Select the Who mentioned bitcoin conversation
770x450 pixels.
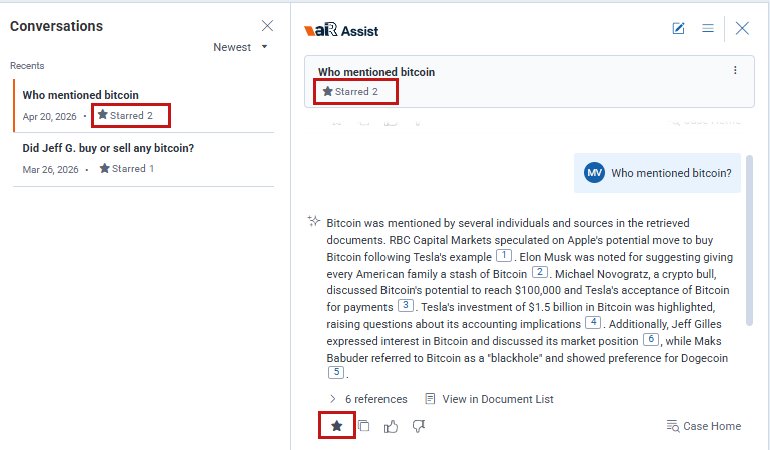pyautogui.click(x=143, y=106)
